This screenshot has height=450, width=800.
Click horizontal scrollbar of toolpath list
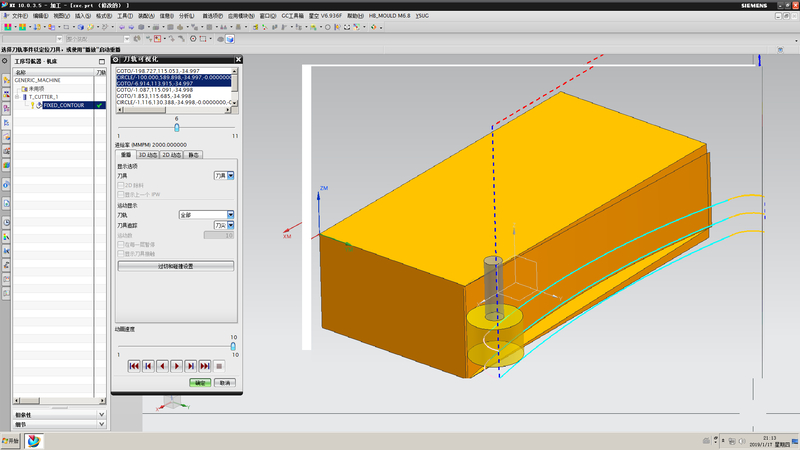pyautogui.click(x=174, y=110)
